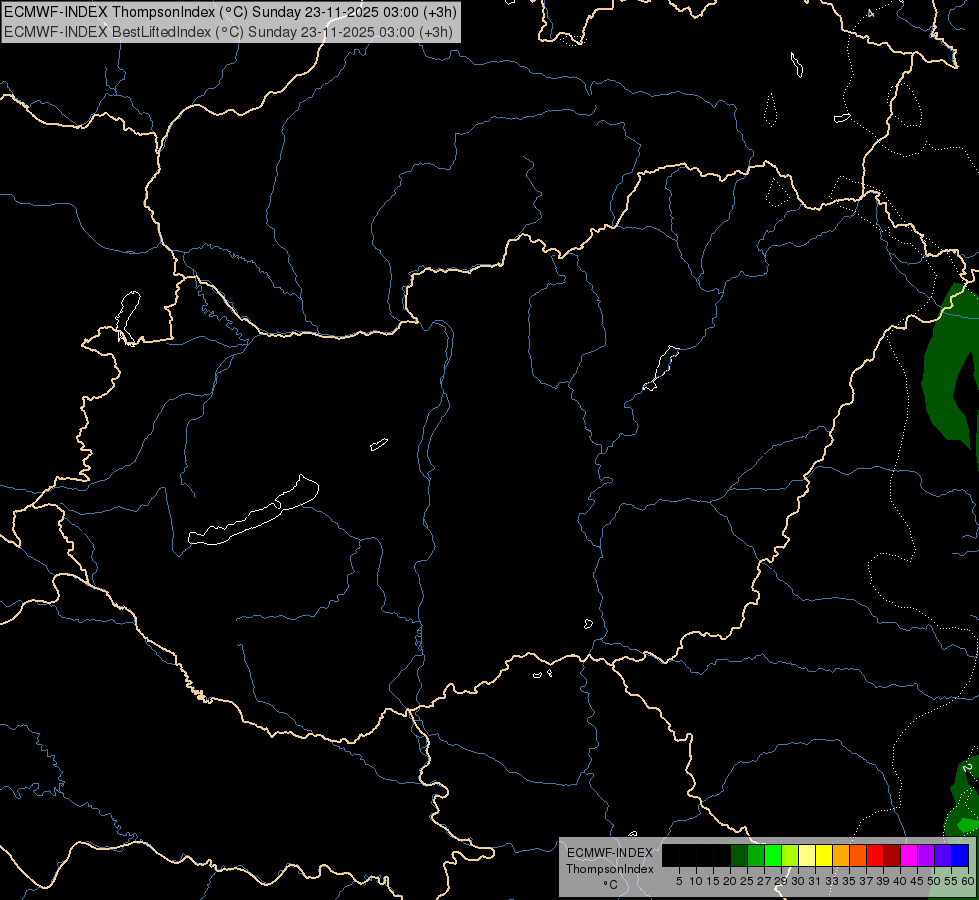The image size is (979, 900).
Task: Select the dark green 20–25 legend swatch
Action: 739,856
